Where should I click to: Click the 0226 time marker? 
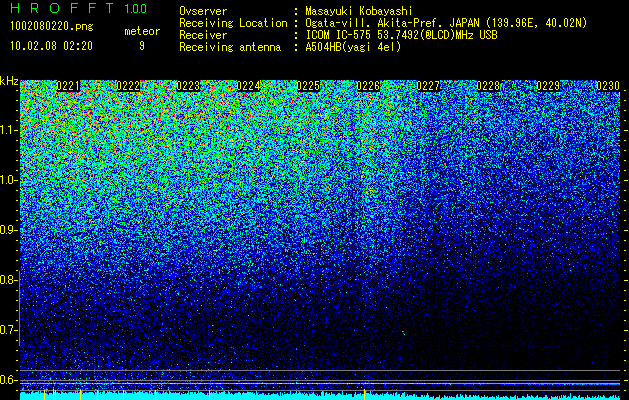(x=368, y=86)
